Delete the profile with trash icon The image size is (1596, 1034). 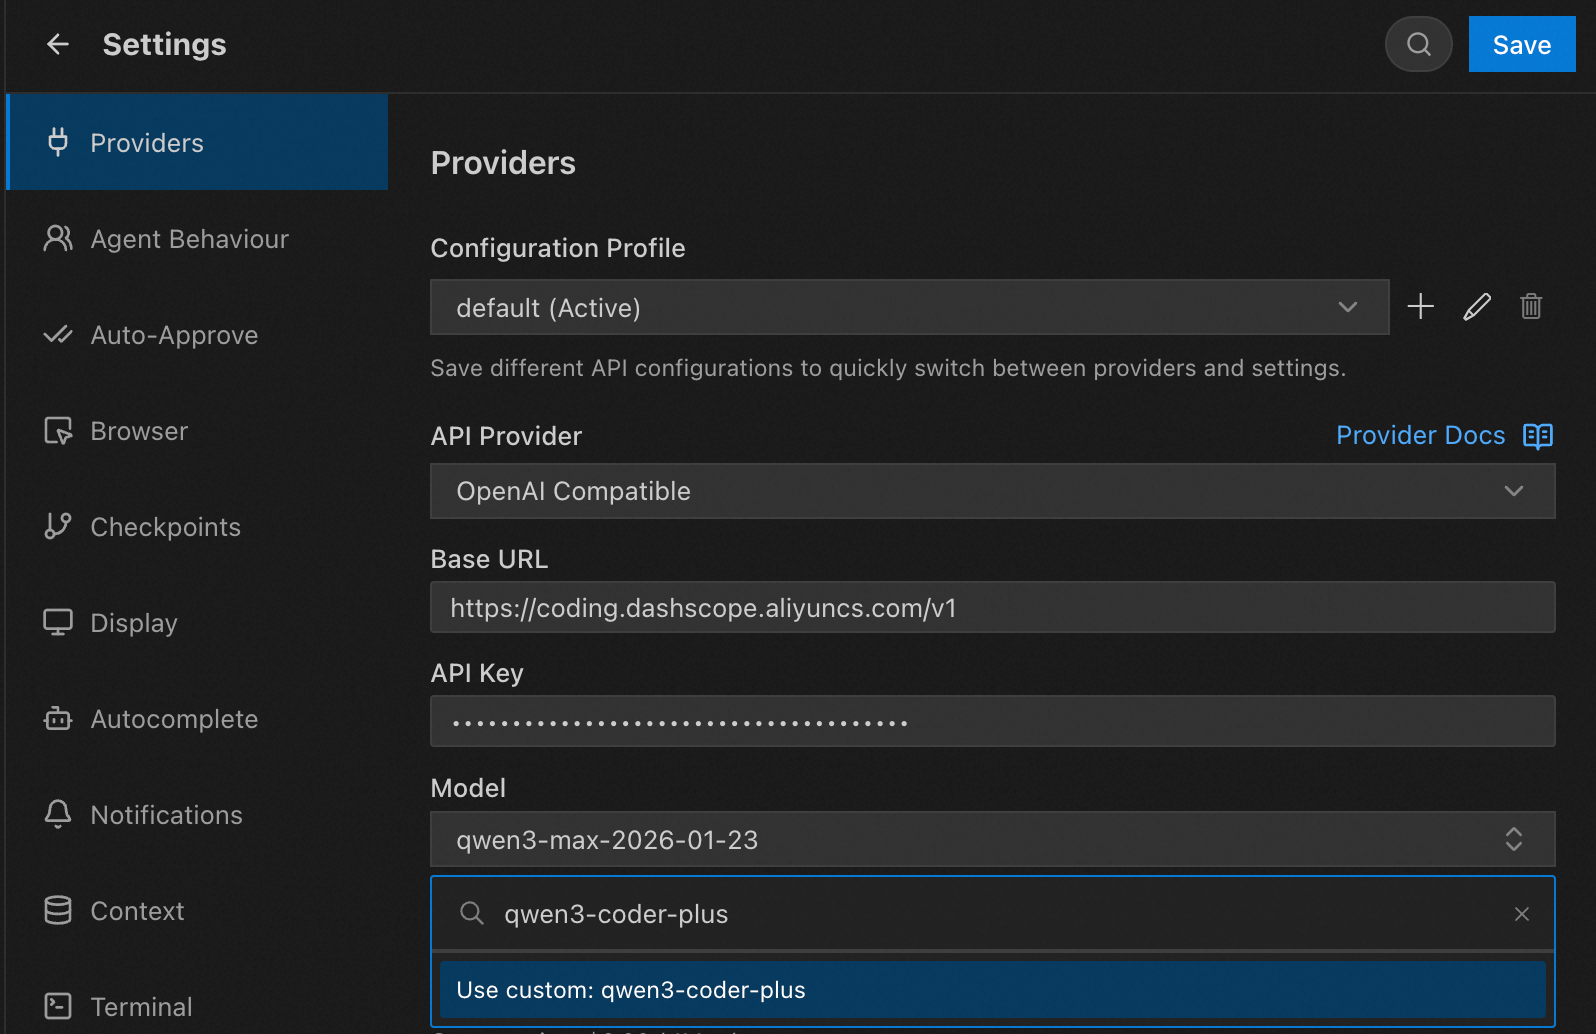pos(1531,306)
